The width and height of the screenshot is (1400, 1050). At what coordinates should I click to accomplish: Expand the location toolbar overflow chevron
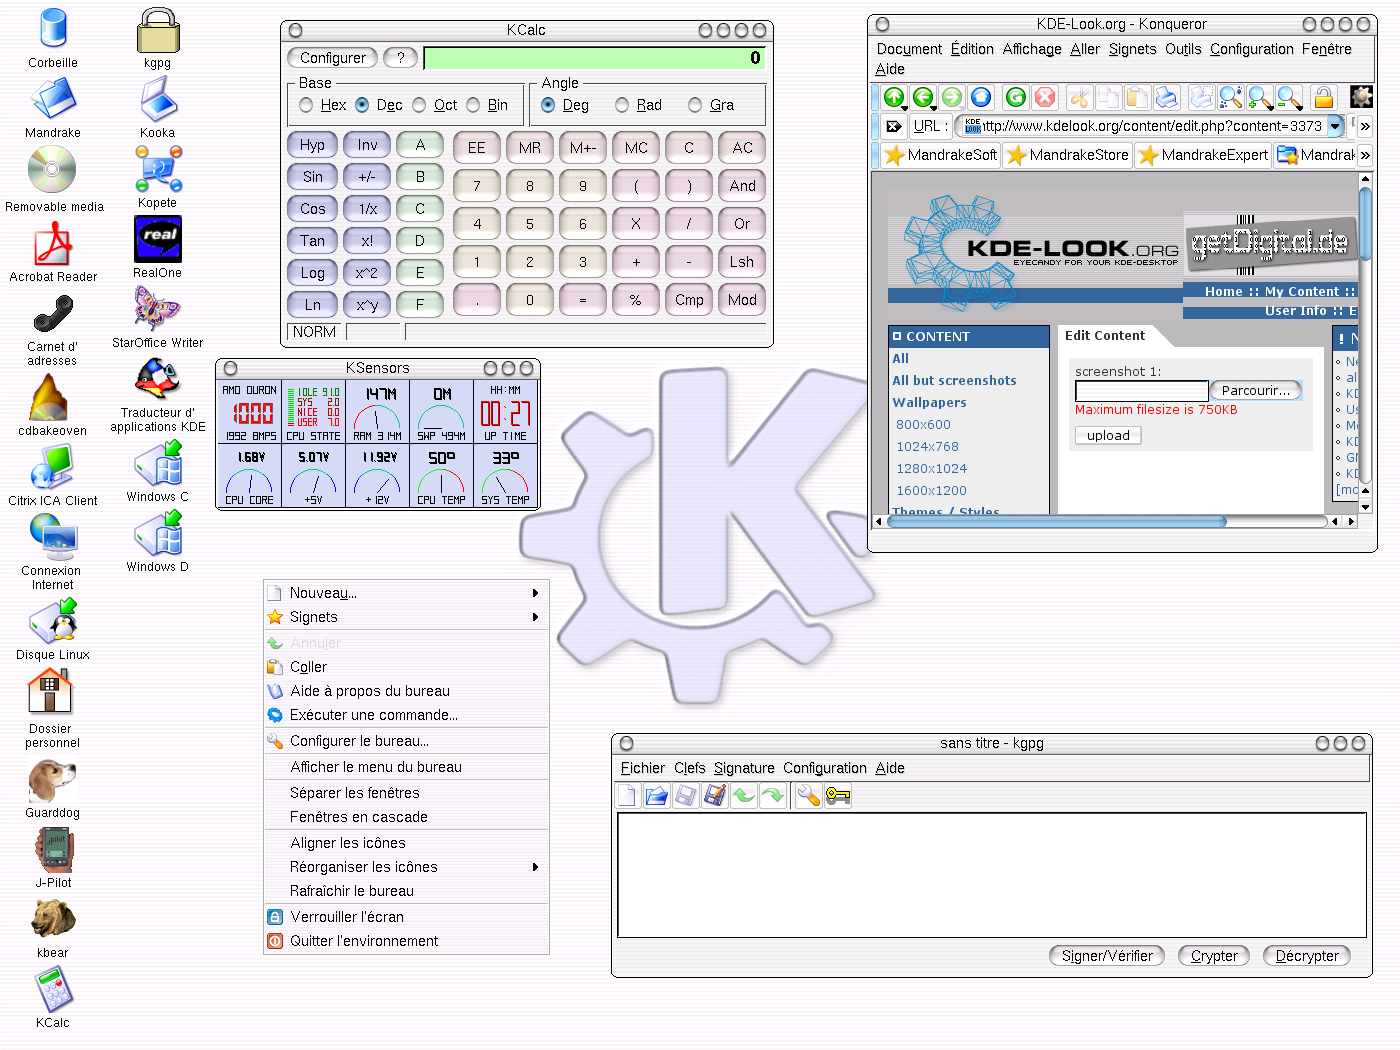pyautogui.click(x=1365, y=126)
